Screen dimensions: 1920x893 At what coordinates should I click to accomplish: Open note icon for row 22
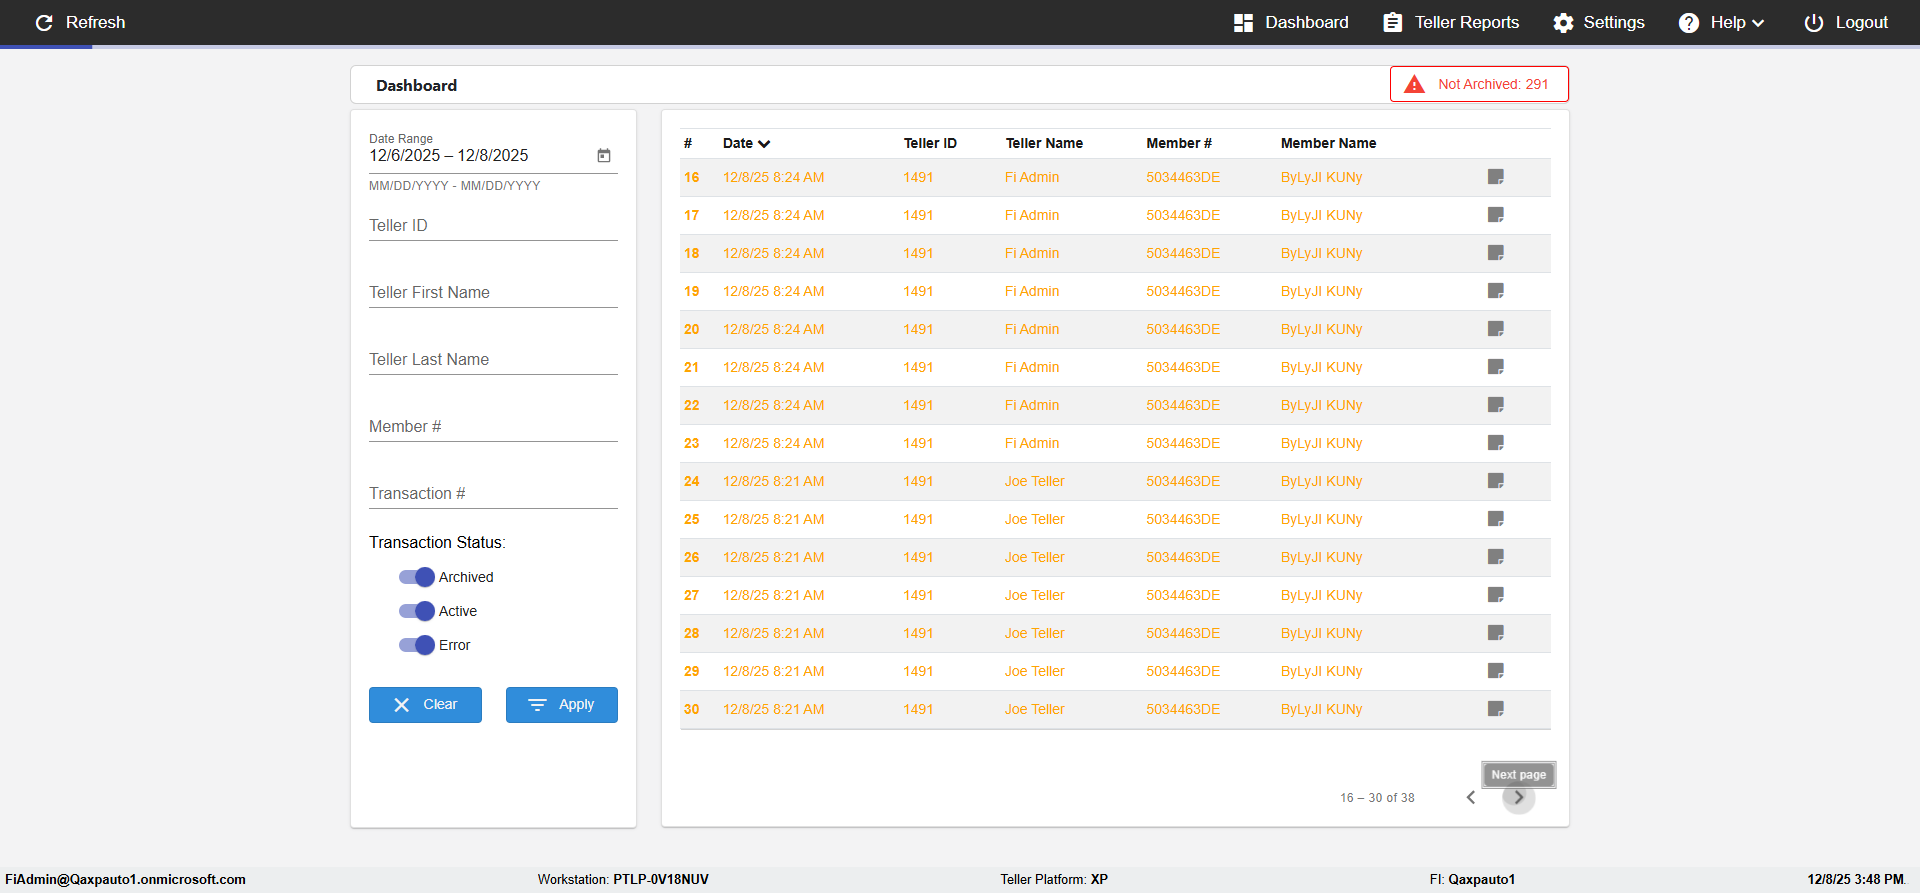[1496, 405]
